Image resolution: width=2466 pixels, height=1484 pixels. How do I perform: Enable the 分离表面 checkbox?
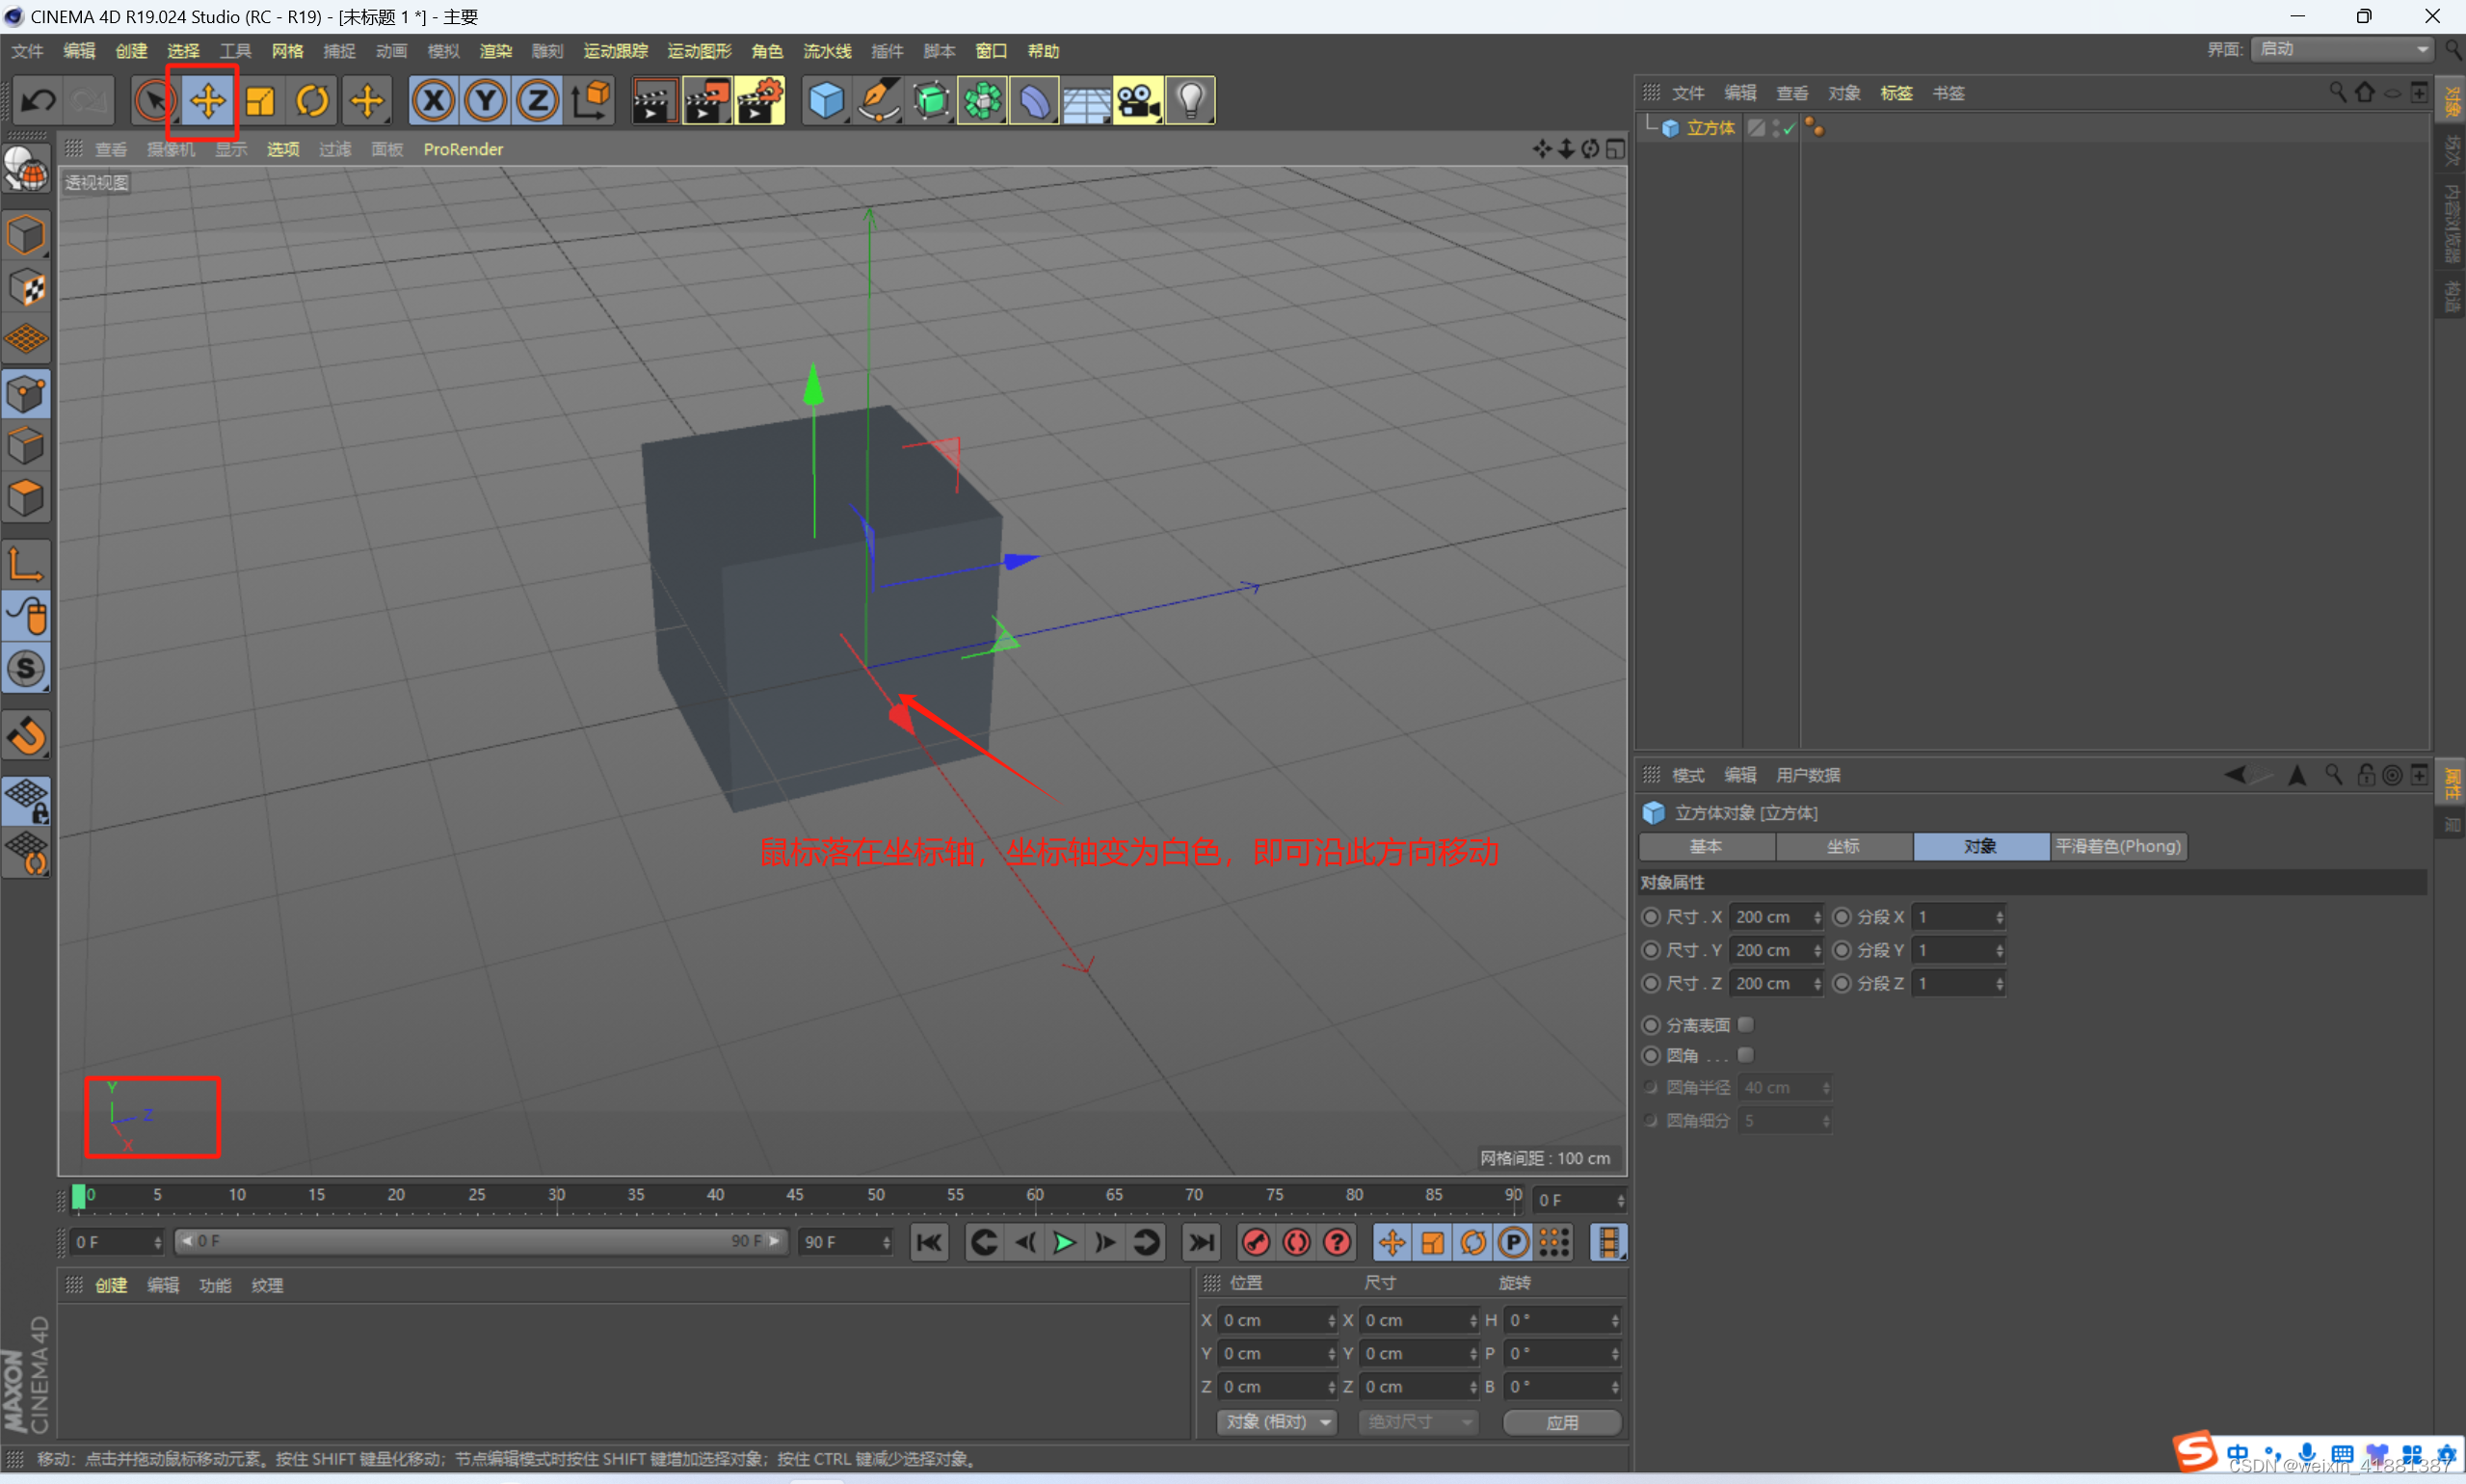pyautogui.click(x=1747, y=1024)
